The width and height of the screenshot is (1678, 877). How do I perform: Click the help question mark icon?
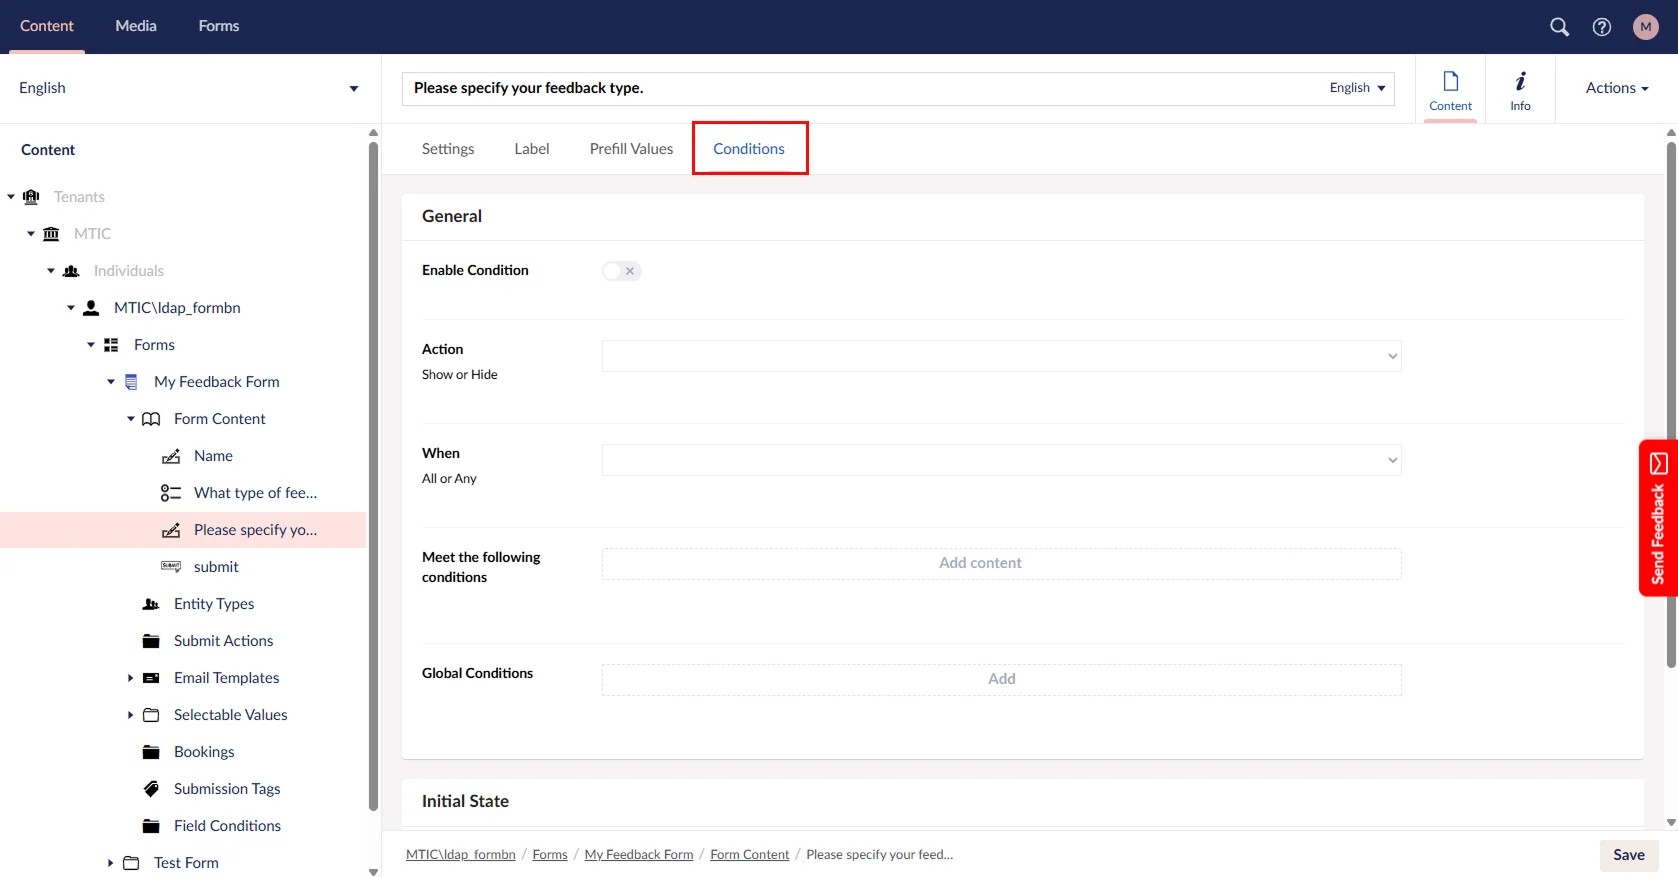[1601, 27]
